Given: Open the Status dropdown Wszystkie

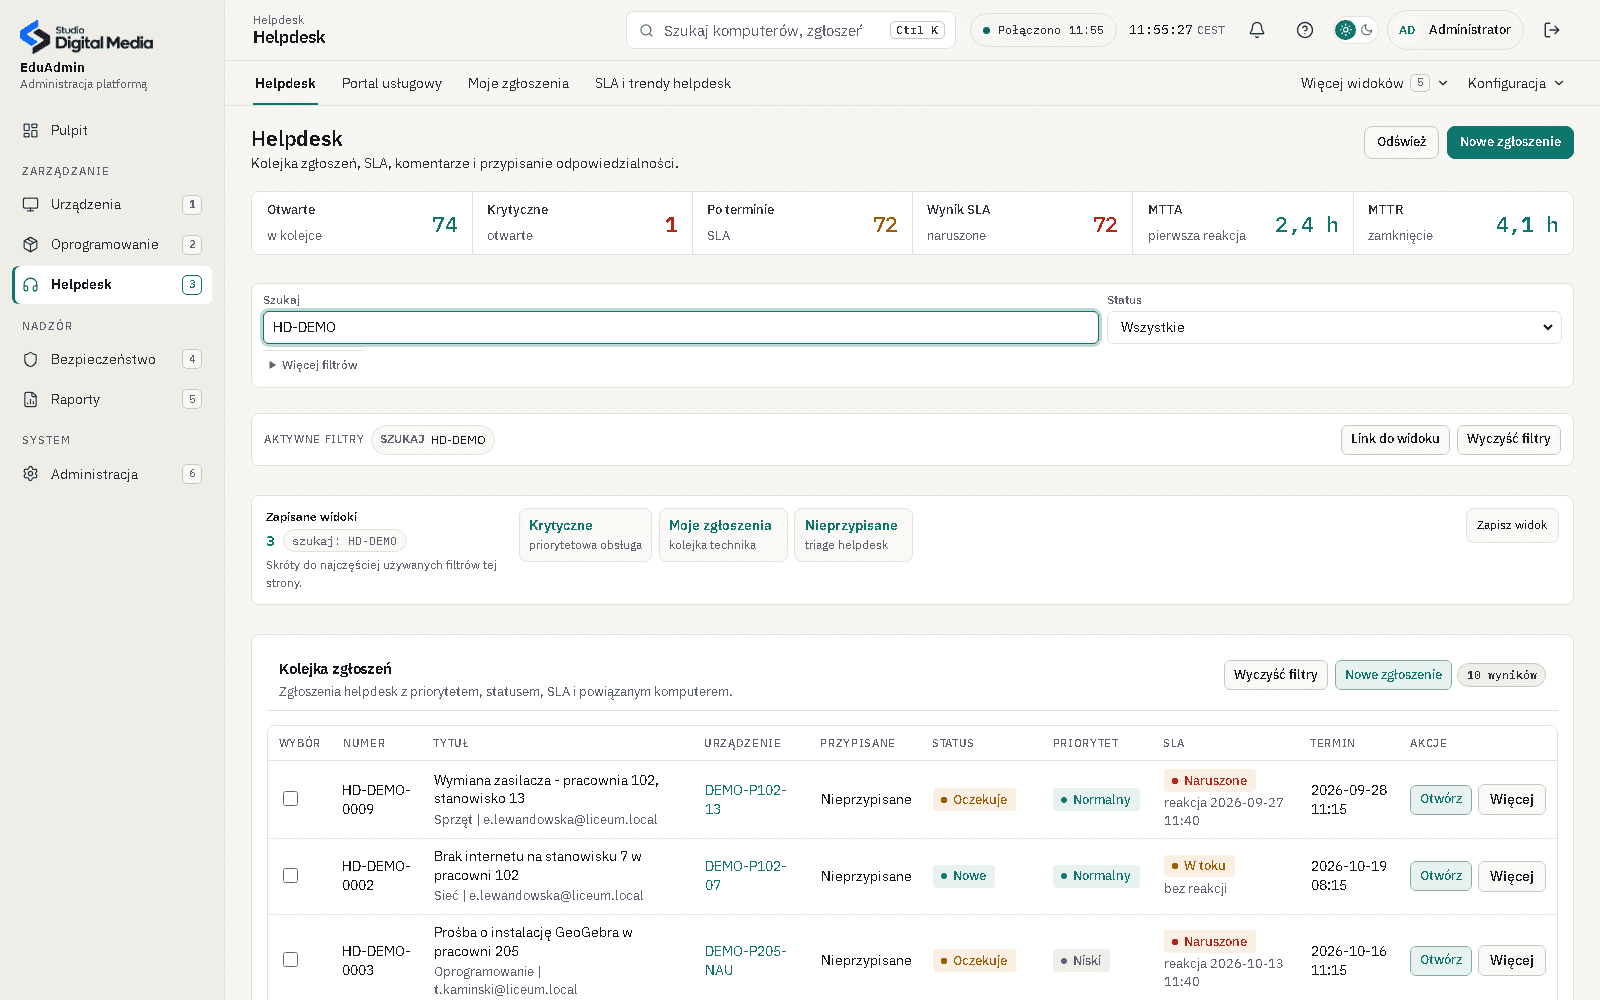Looking at the screenshot, I should click(x=1334, y=327).
